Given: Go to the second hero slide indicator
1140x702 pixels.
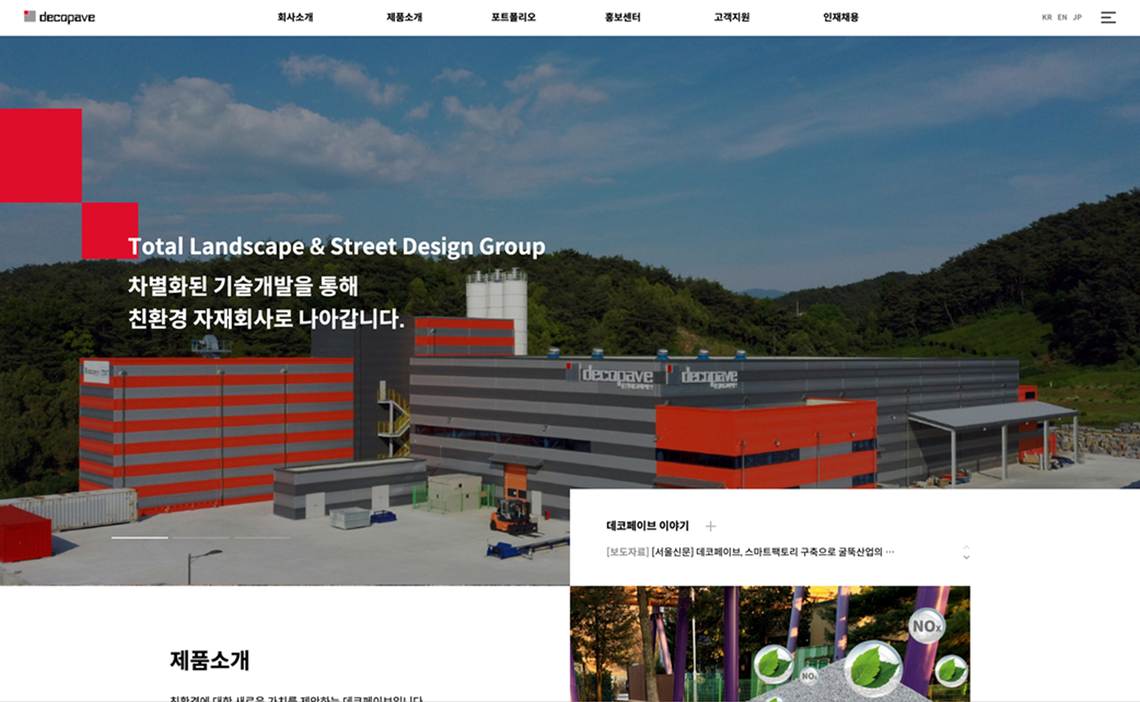Looking at the screenshot, I should pos(200,538).
